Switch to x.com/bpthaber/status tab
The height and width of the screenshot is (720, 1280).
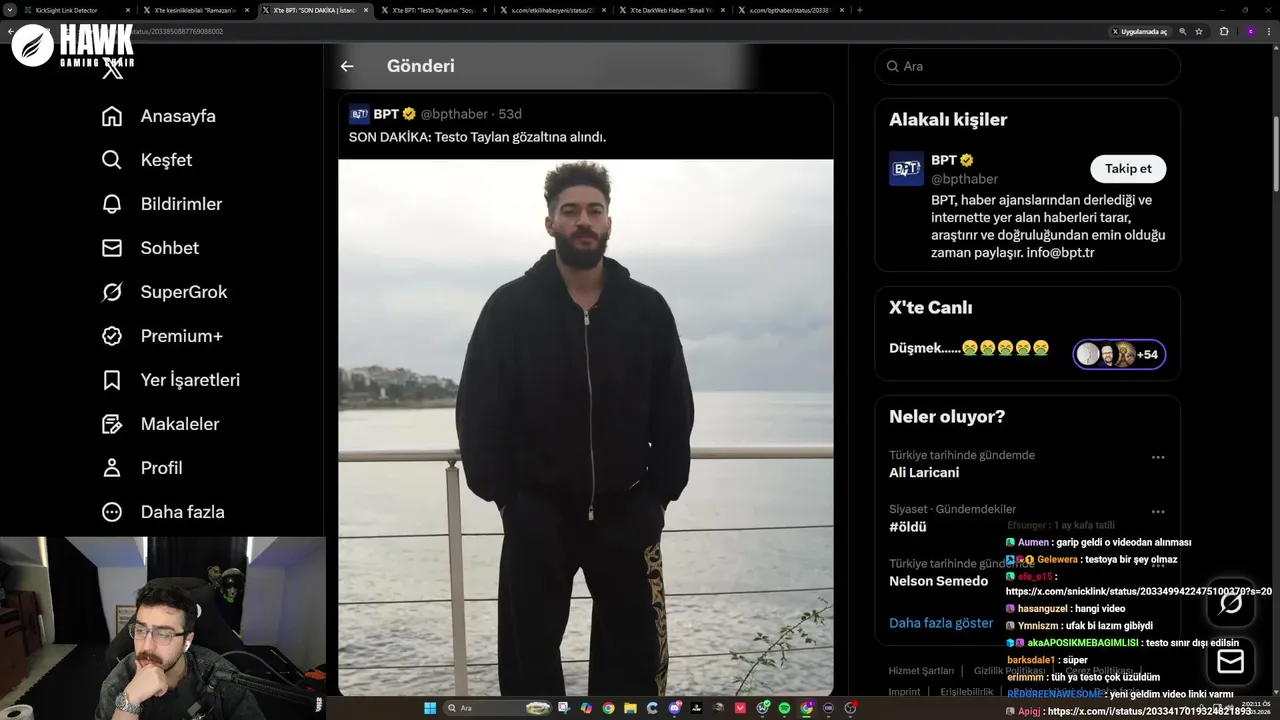point(790,10)
